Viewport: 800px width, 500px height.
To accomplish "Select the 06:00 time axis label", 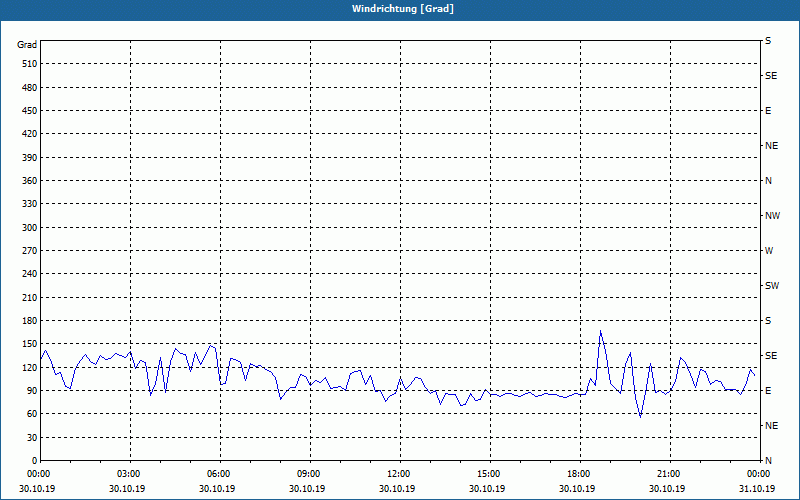I will 220,474.
